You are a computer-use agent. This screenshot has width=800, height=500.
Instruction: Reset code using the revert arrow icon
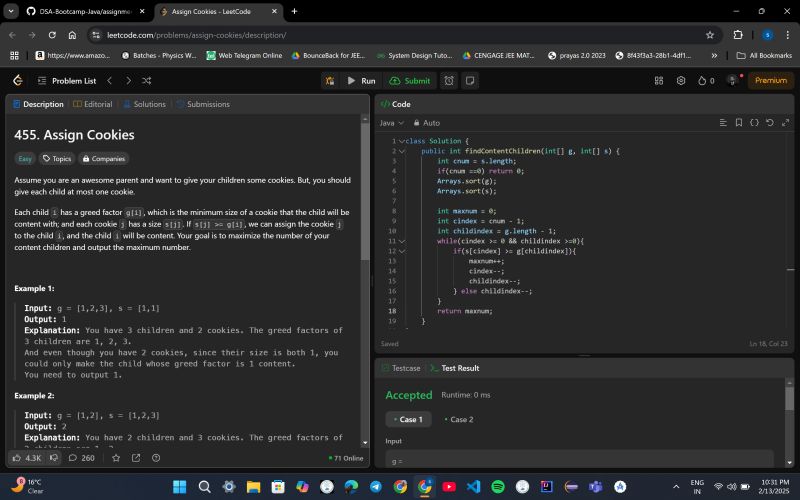tap(769, 122)
